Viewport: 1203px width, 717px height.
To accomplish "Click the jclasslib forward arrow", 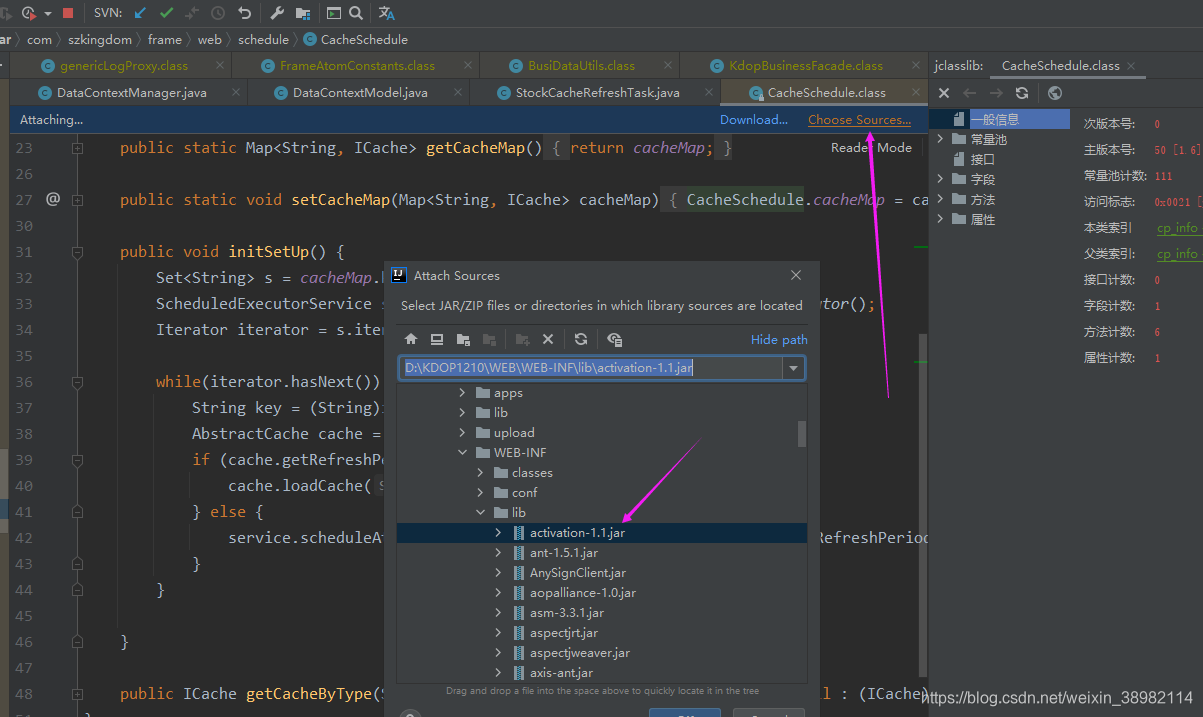I will tap(996, 93).
